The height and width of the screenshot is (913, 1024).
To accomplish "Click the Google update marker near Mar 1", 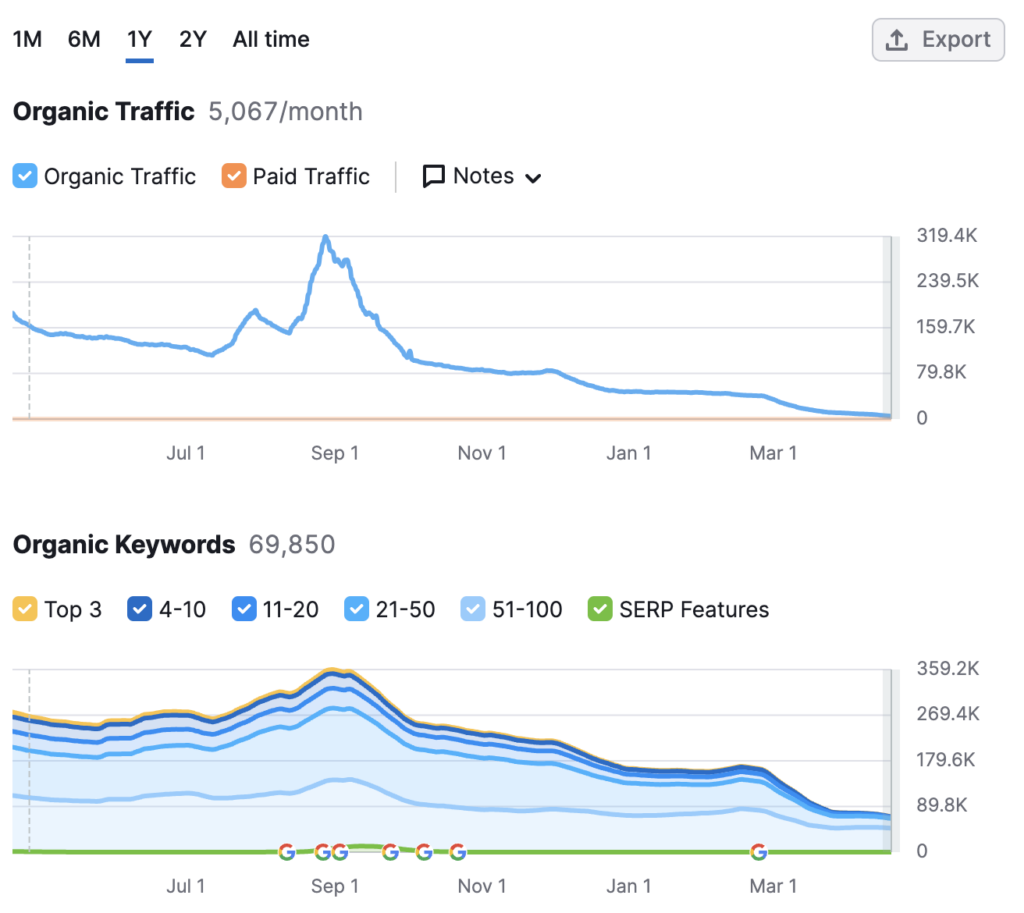I will pos(758,852).
